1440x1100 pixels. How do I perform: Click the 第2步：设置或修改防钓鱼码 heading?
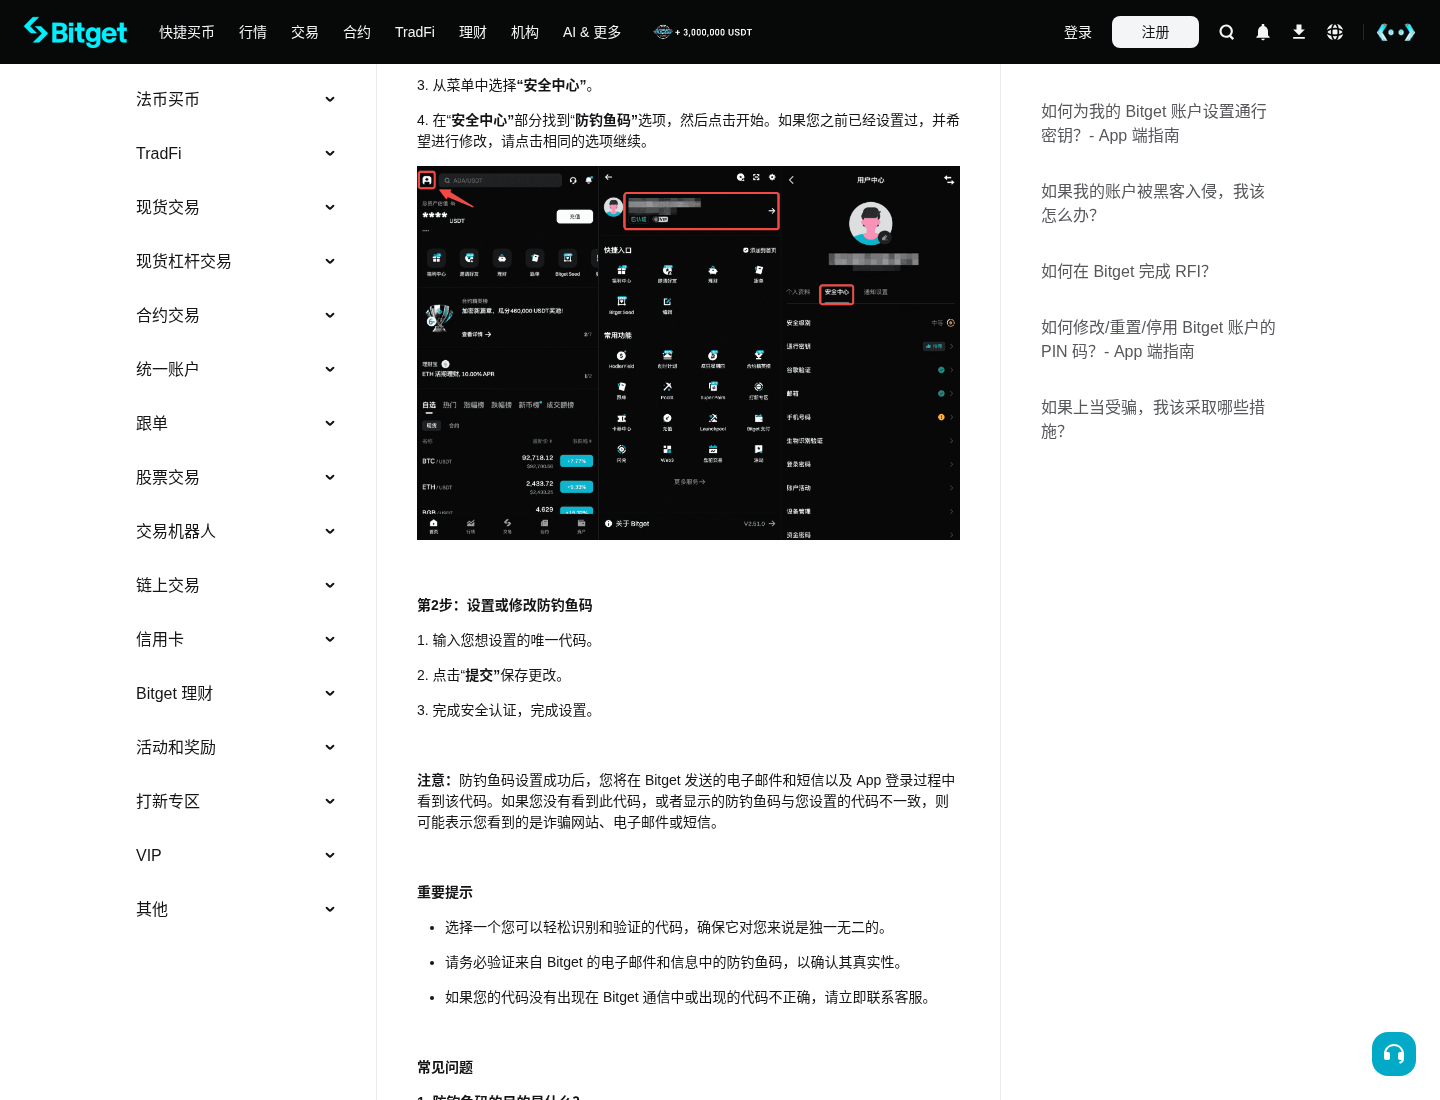[x=505, y=605]
